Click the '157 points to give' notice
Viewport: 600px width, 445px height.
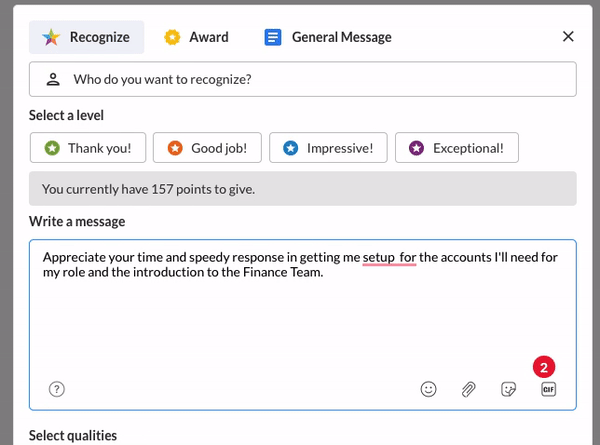[303, 189]
